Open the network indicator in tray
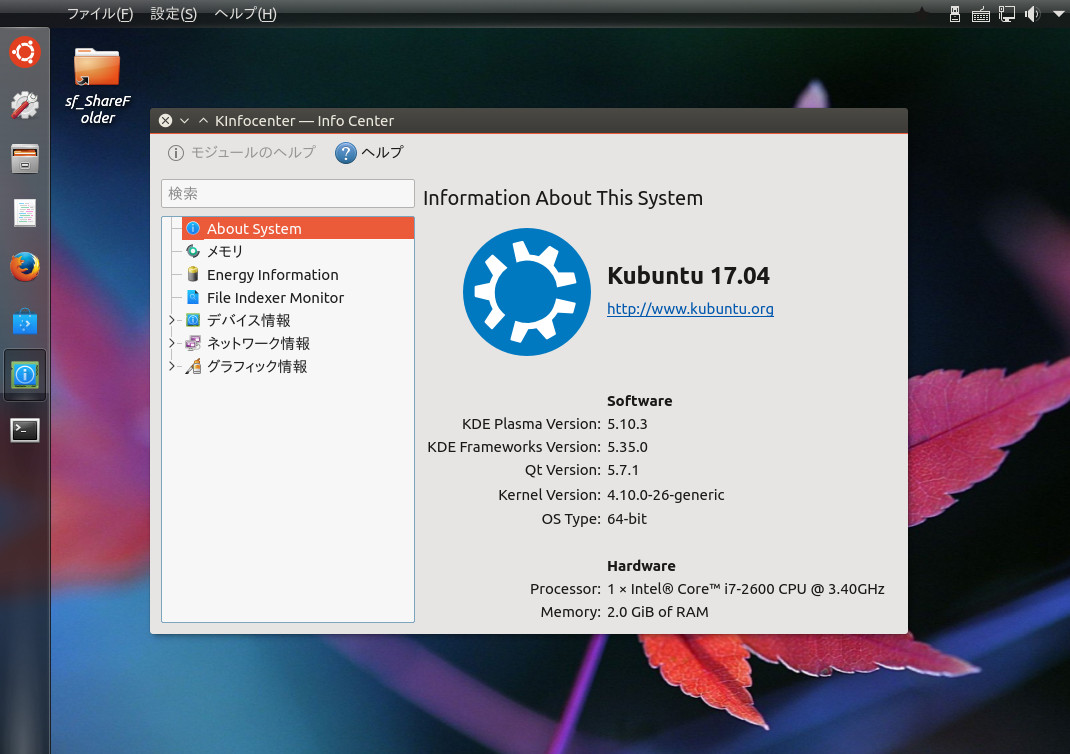 (x=1007, y=14)
